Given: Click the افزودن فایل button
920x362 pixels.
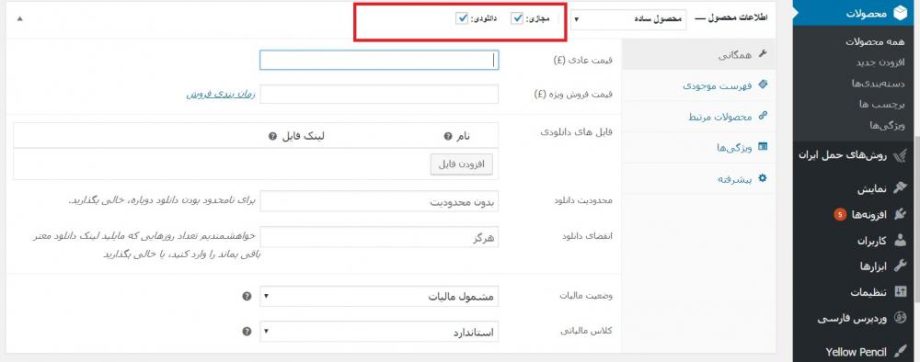Looking at the screenshot, I should coord(461,164).
